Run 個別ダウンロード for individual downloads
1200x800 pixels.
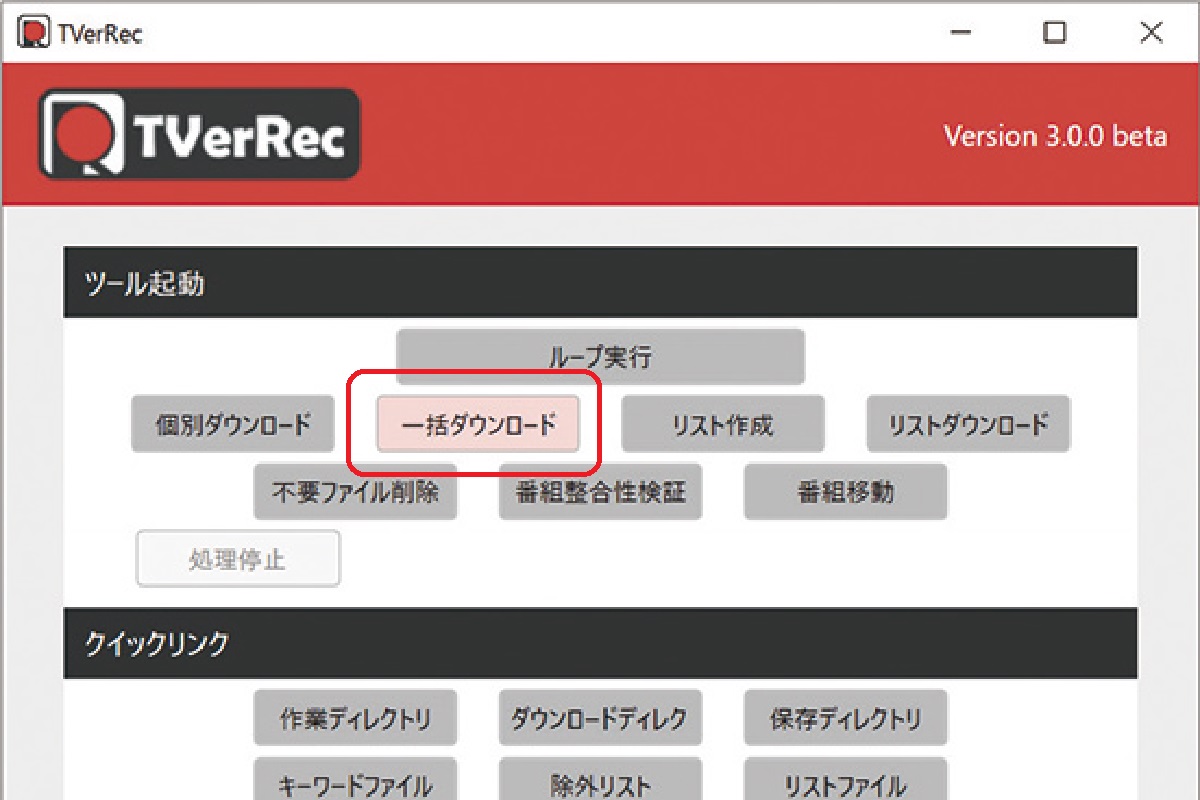(234, 424)
